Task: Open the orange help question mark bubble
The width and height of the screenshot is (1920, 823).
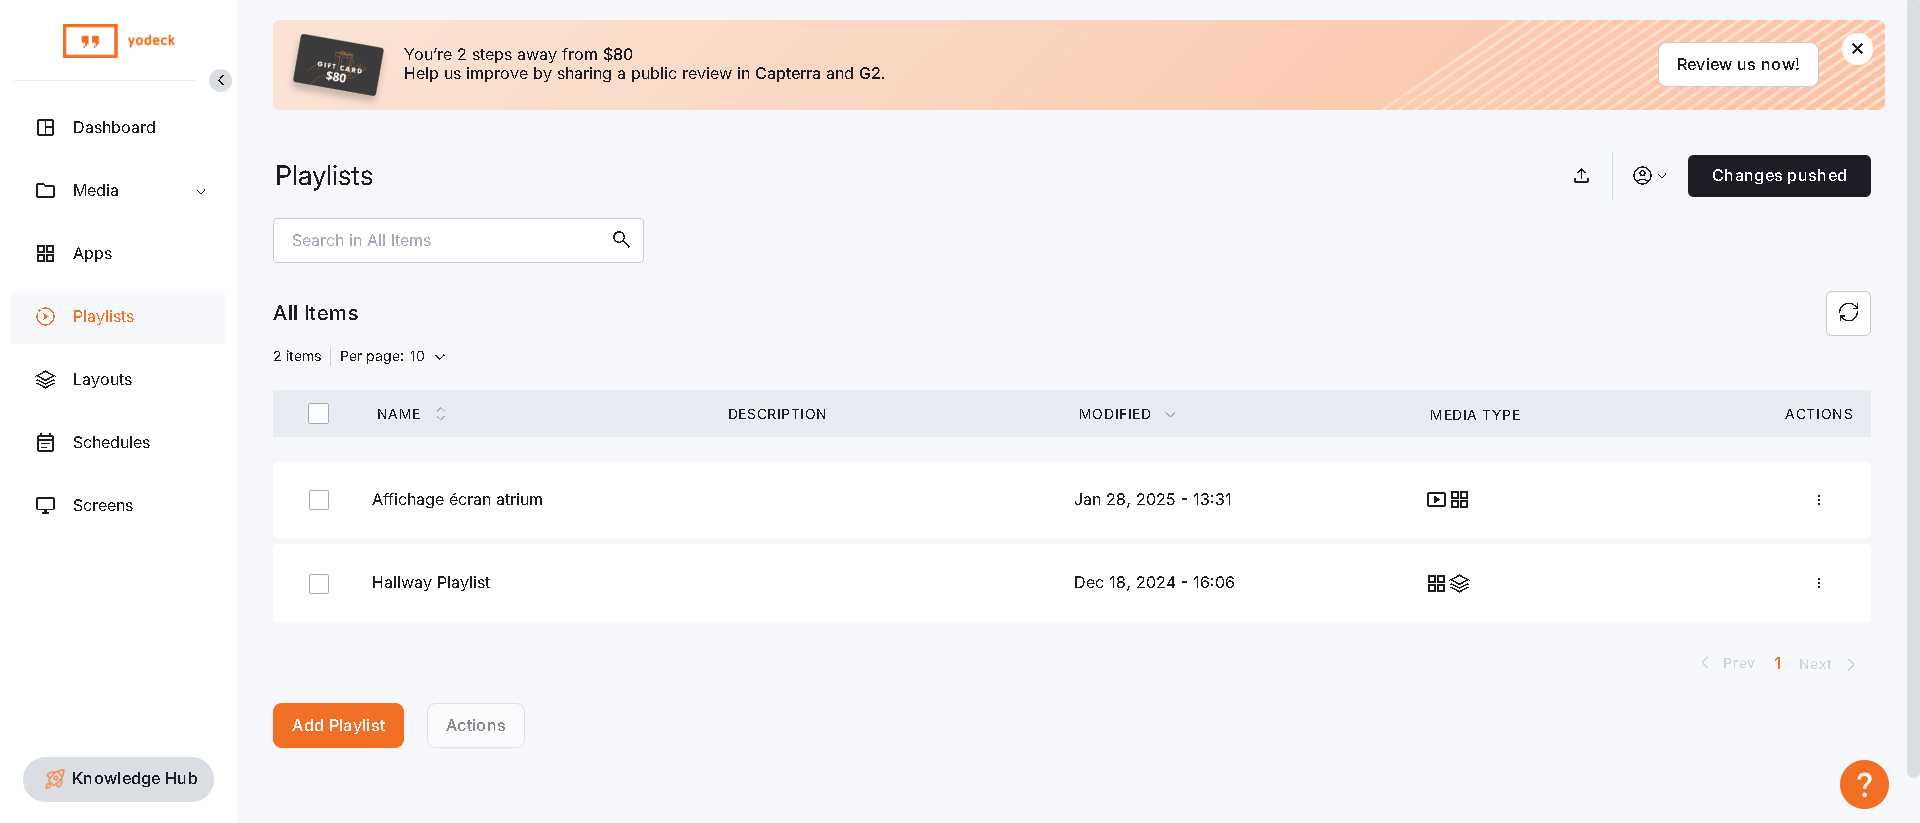Action: [x=1864, y=785]
